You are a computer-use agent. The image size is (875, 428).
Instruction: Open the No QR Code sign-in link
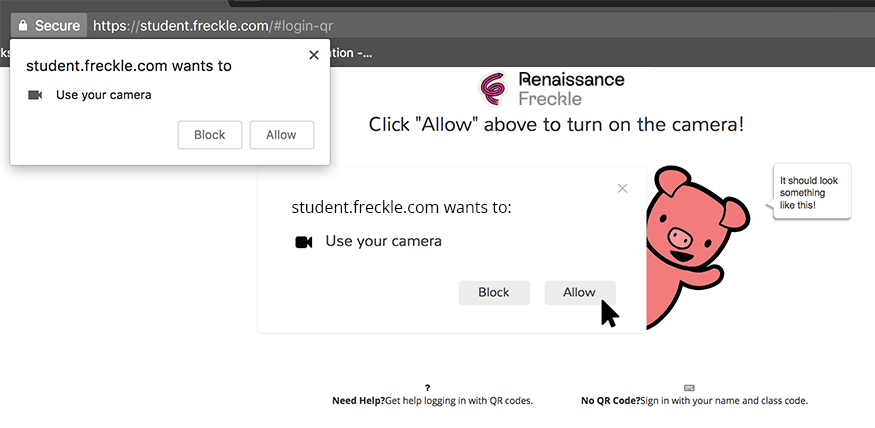pos(694,401)
